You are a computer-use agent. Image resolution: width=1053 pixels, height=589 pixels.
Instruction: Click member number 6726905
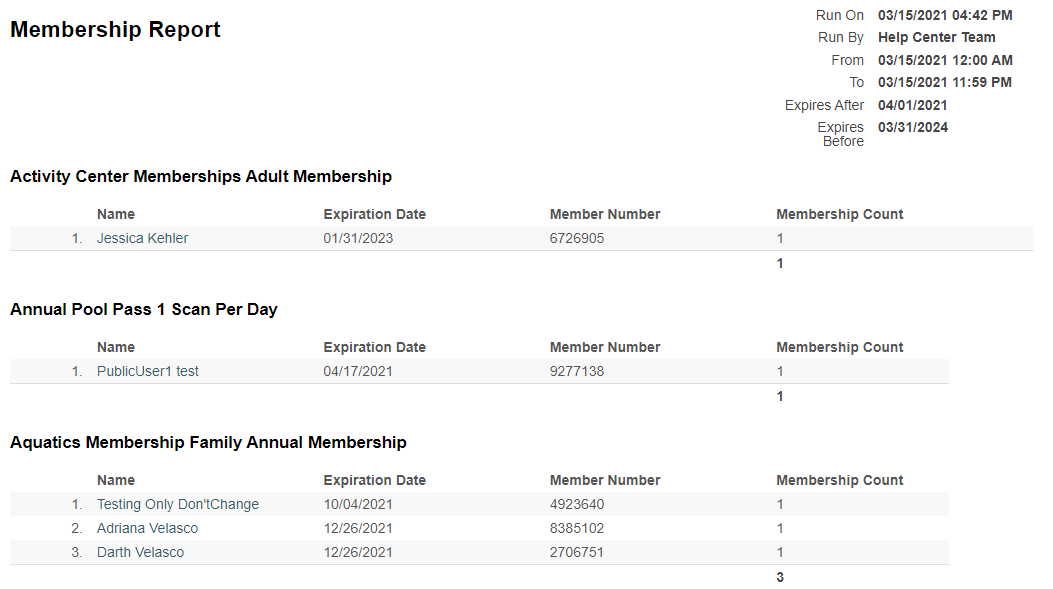[x=577, y=238]
